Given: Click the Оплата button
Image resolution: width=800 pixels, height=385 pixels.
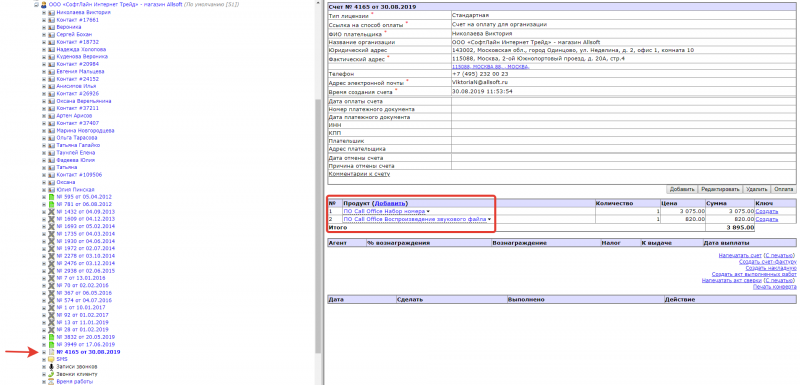Looking at the screenshot, I should click(784, 189).
